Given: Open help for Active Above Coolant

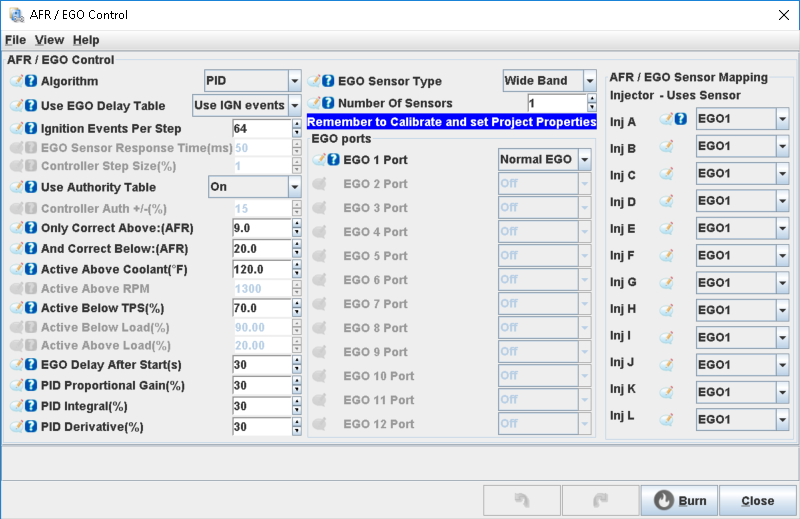Looking at the screenshot, I should [31, 270].
